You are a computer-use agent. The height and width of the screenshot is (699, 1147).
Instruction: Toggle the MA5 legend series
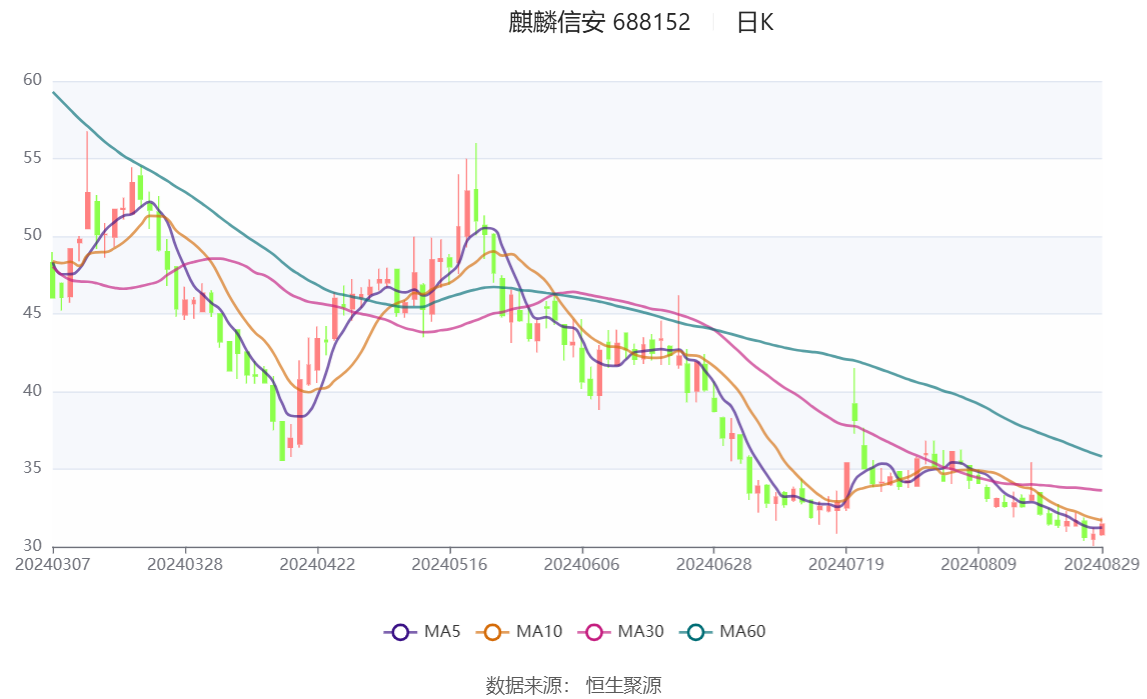click(422, 632)
